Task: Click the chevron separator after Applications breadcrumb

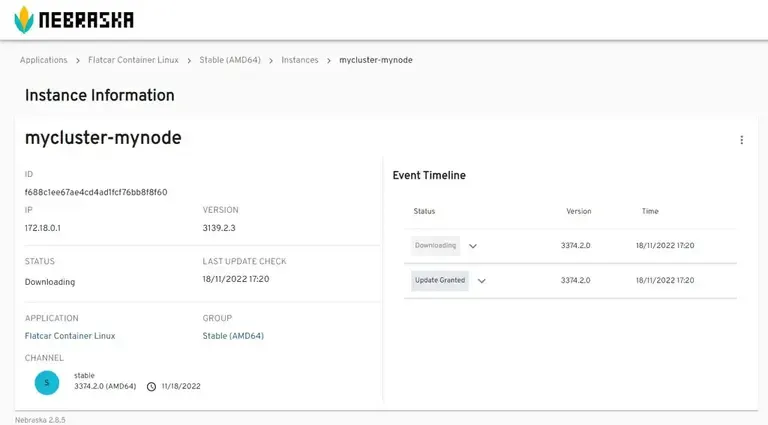Action: pos(78,60)
